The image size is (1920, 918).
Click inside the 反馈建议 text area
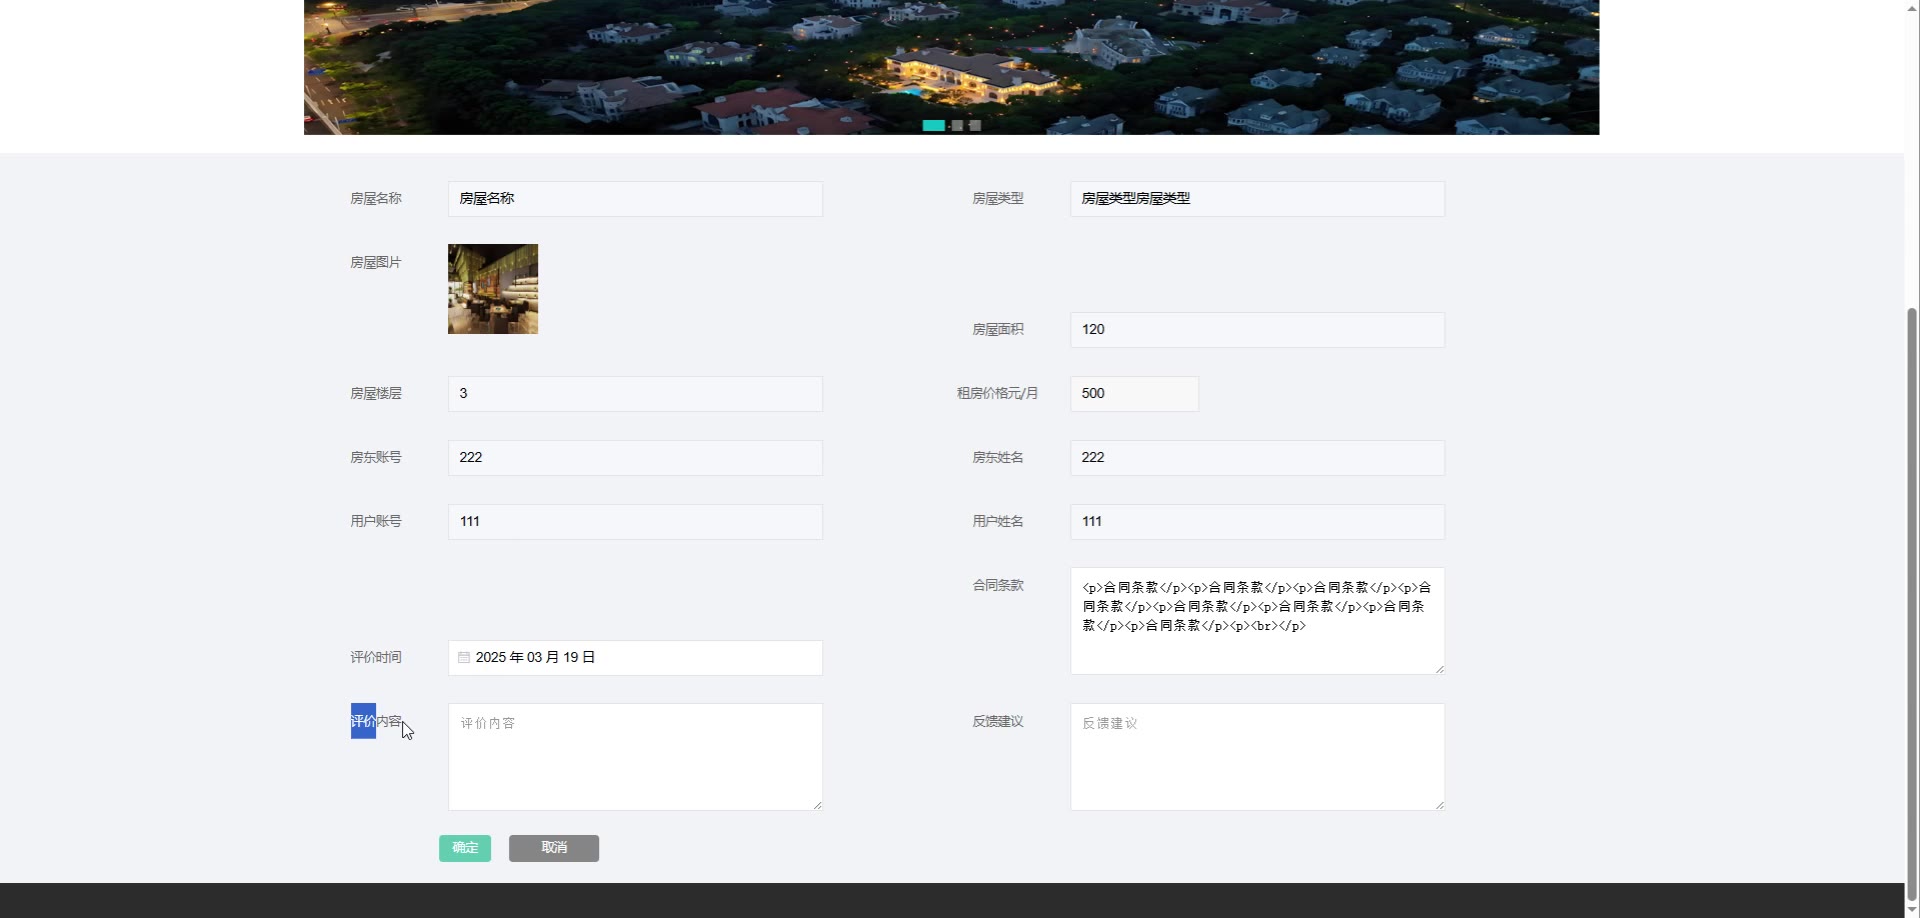(x=1257, y=757)
